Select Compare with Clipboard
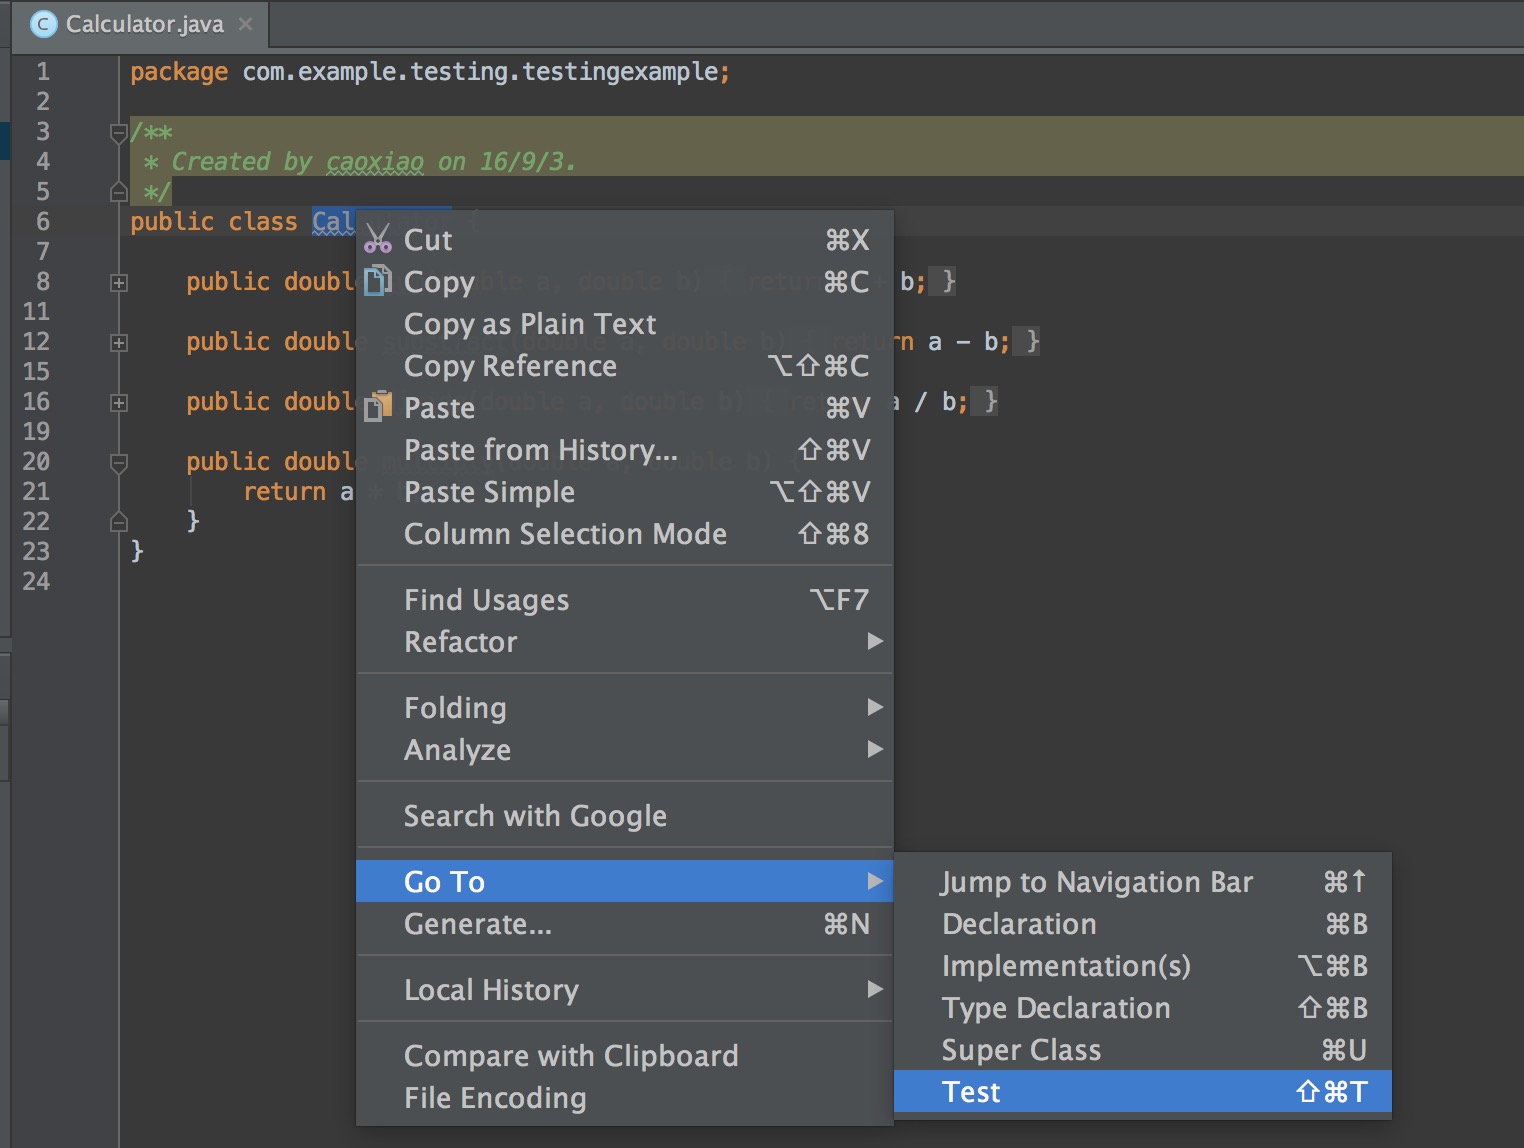This screenshot has height=1148, width=1524. pyautogui.click(x=624, y=1056)
